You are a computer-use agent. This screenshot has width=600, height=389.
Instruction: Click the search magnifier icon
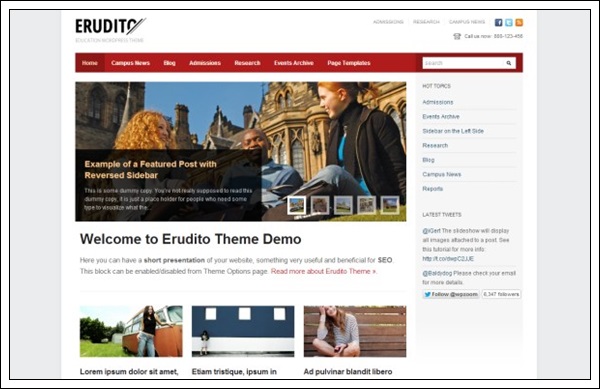coord(509,63)
